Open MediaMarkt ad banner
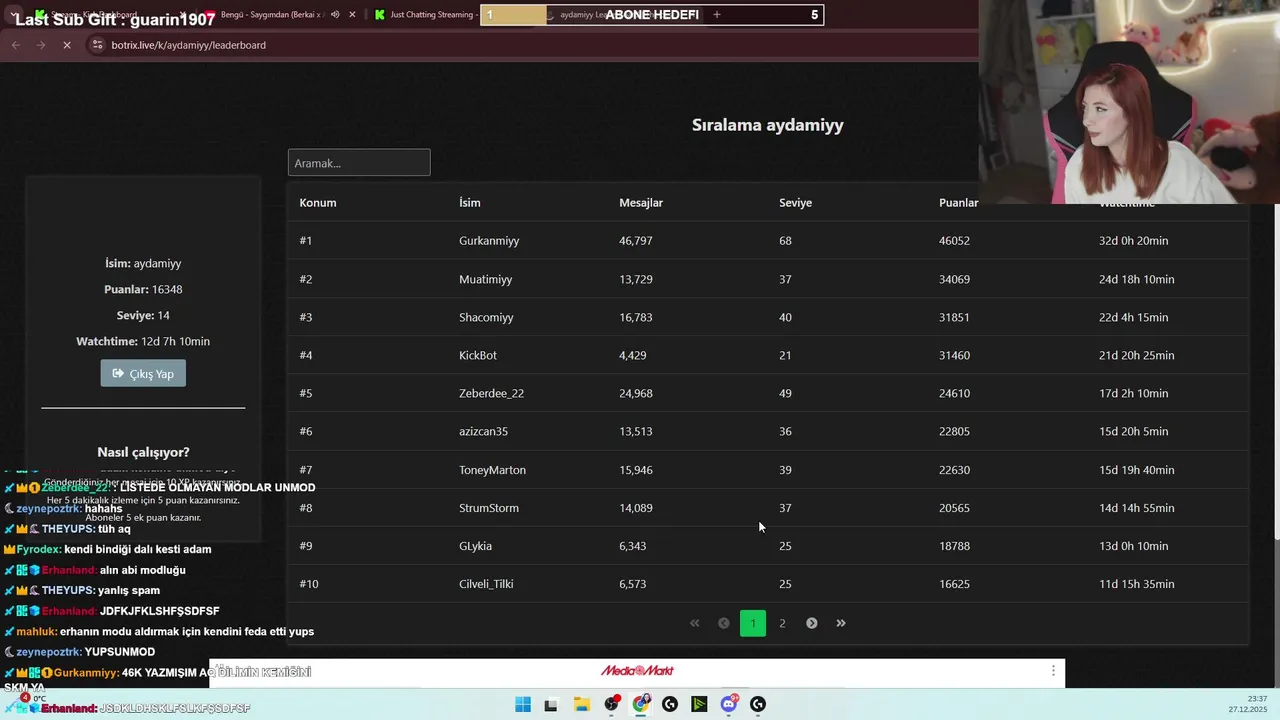The image size is (1280, 720). tap(637, 671)
